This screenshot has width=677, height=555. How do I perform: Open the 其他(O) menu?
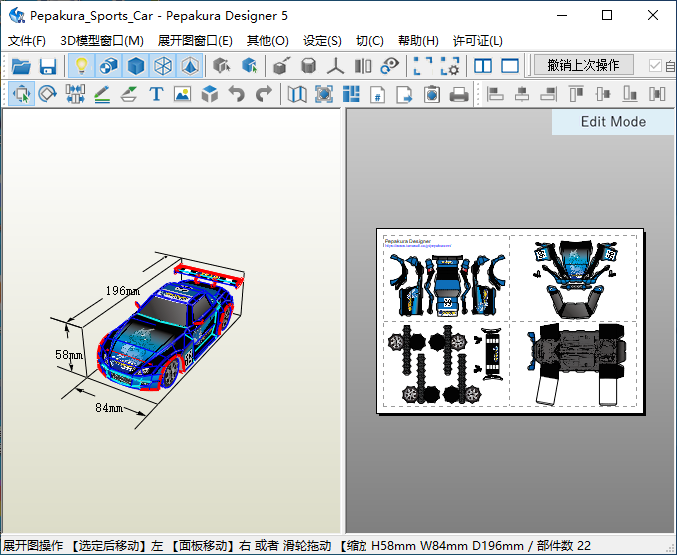pos(268,41)
